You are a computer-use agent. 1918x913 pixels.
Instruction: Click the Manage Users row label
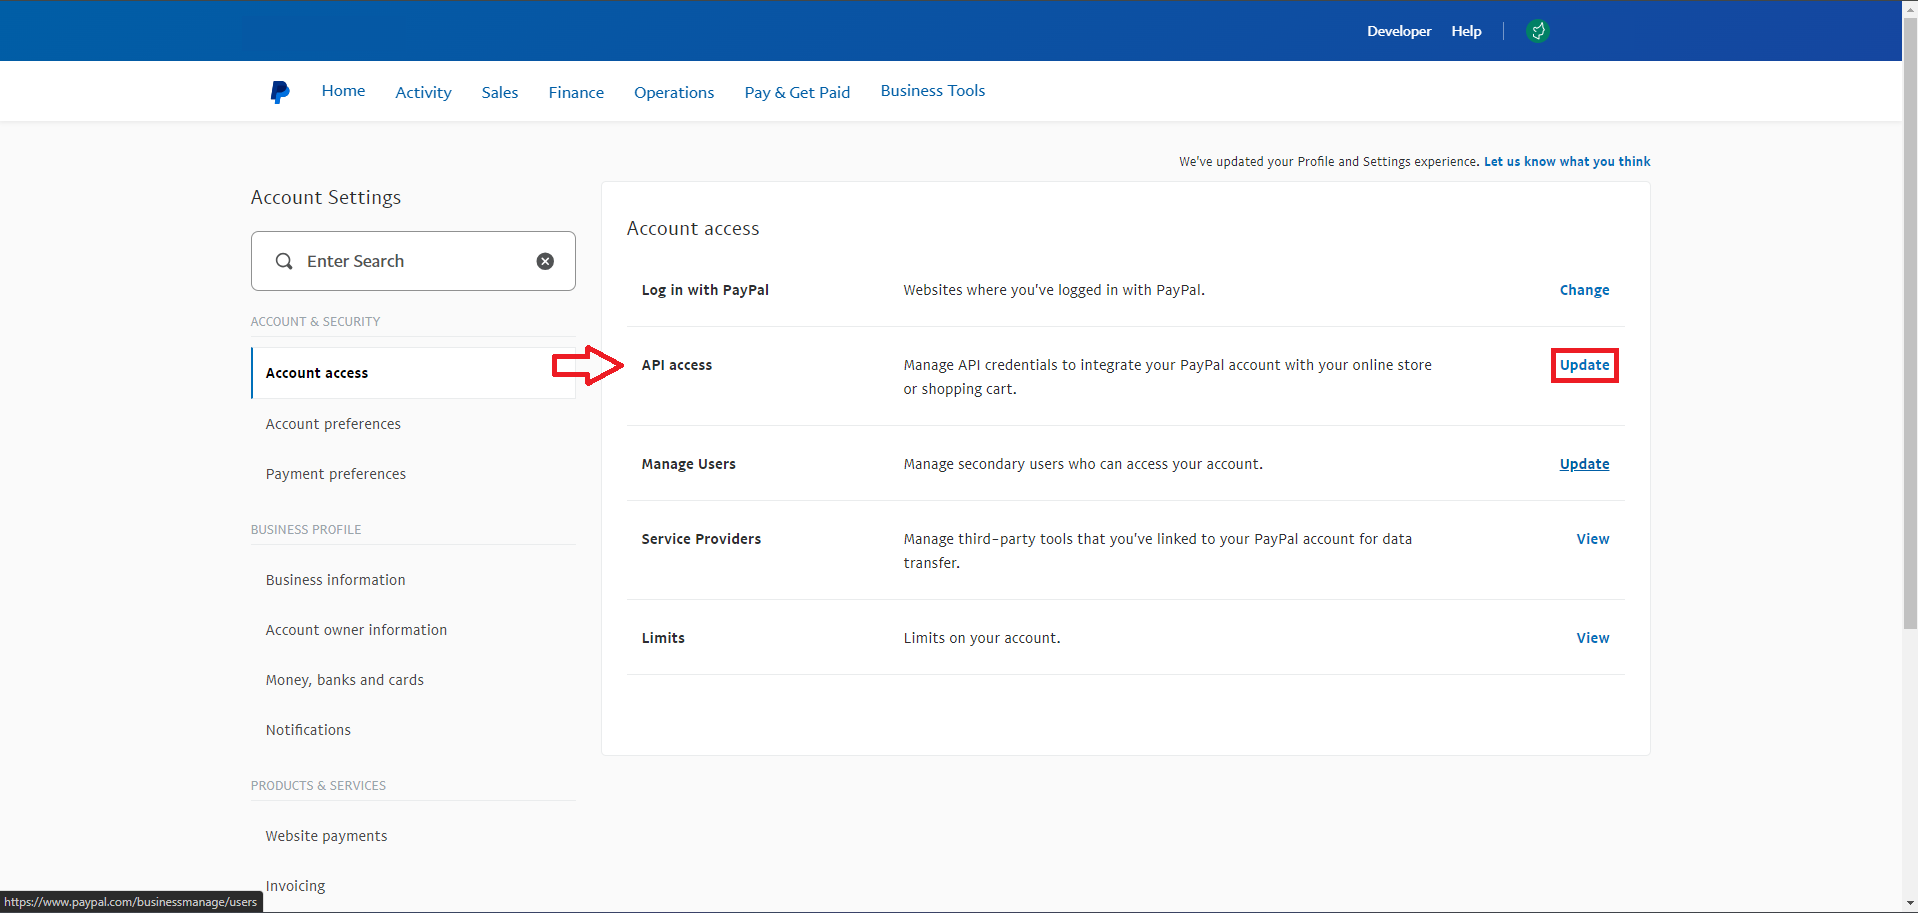pyautogui.click(x=688, y=464)
